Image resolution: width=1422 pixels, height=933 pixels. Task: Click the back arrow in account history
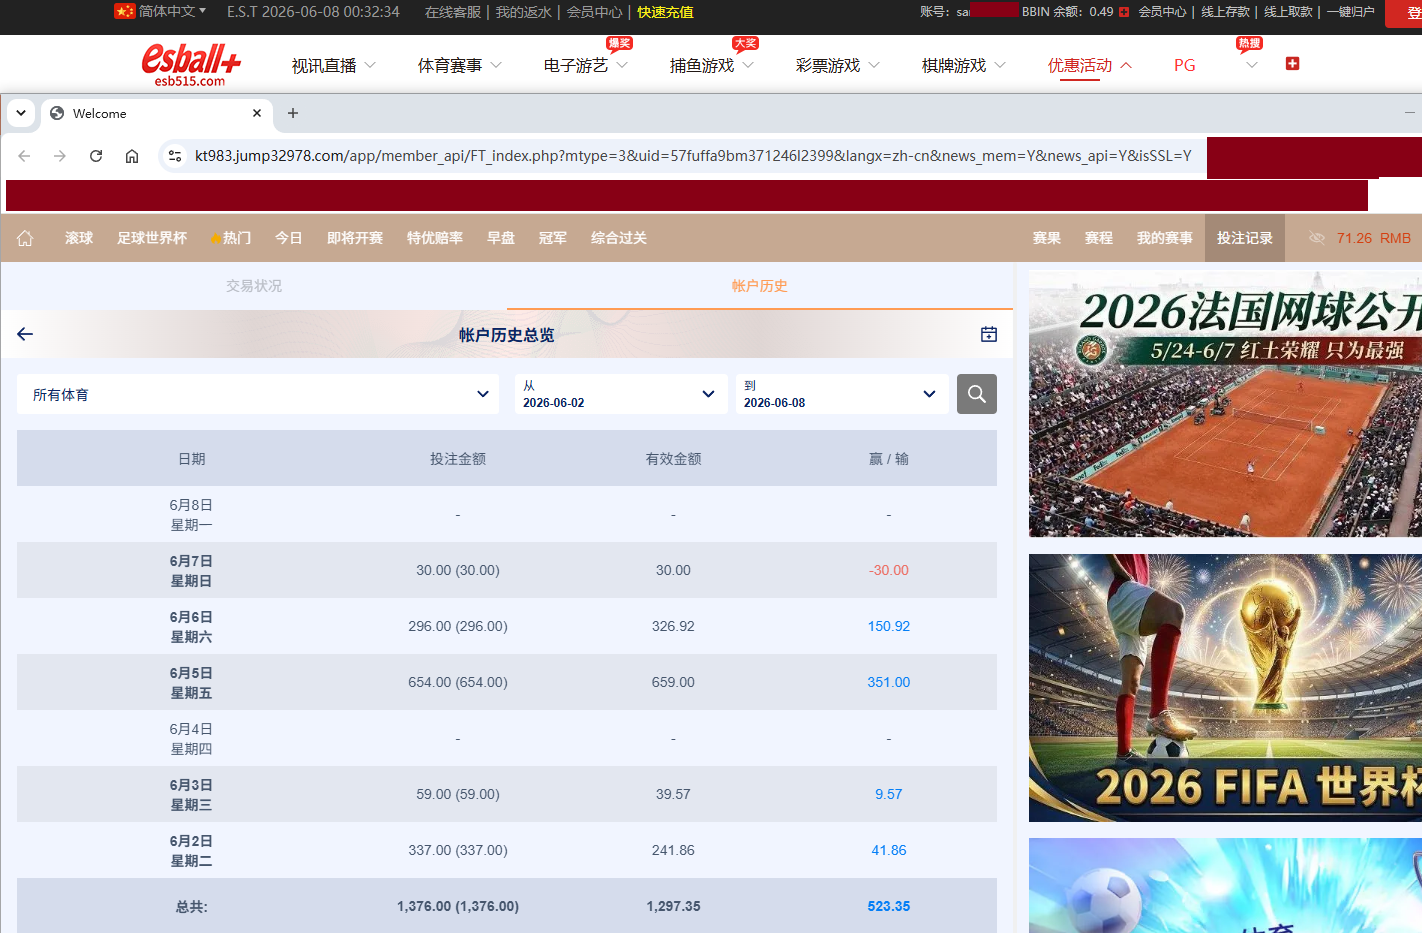click(x=25, y=334)
